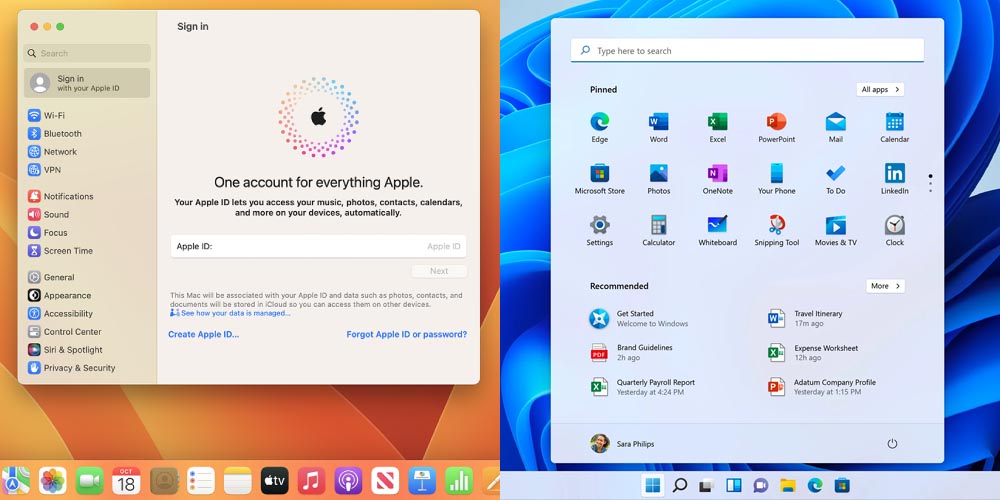Click the power button in Start menu
The height and width of the screenshot is (500, 1000).
click(x=892, y=443)
